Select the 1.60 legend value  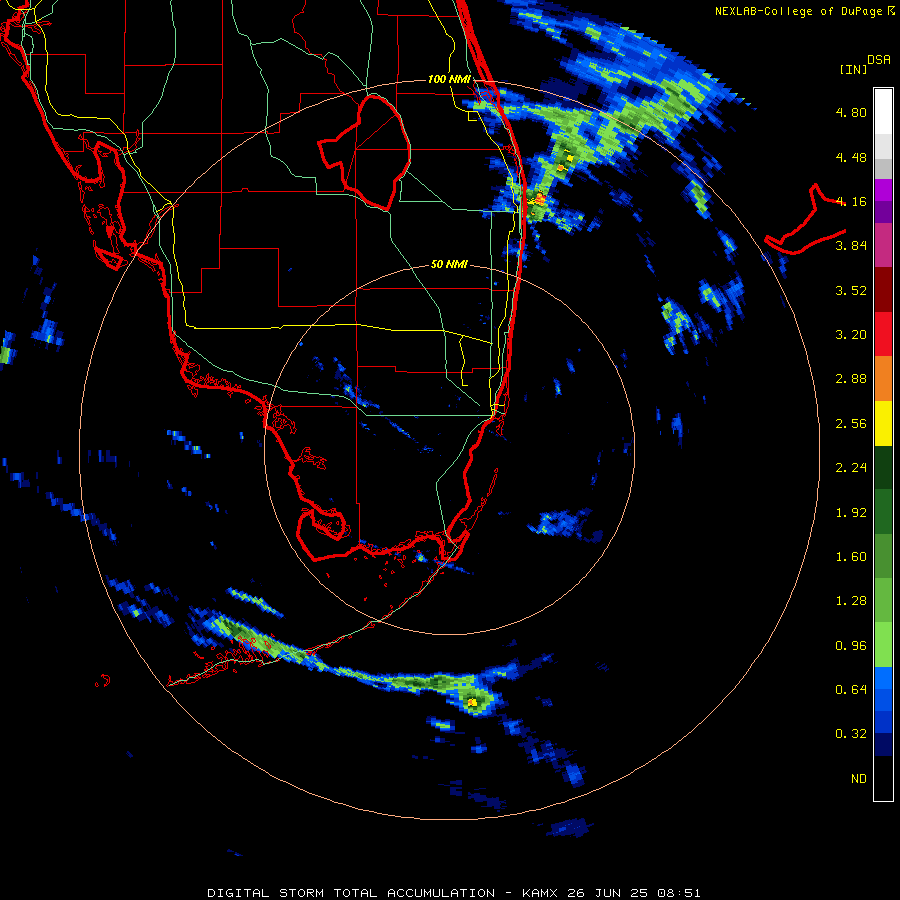[851, 557]
